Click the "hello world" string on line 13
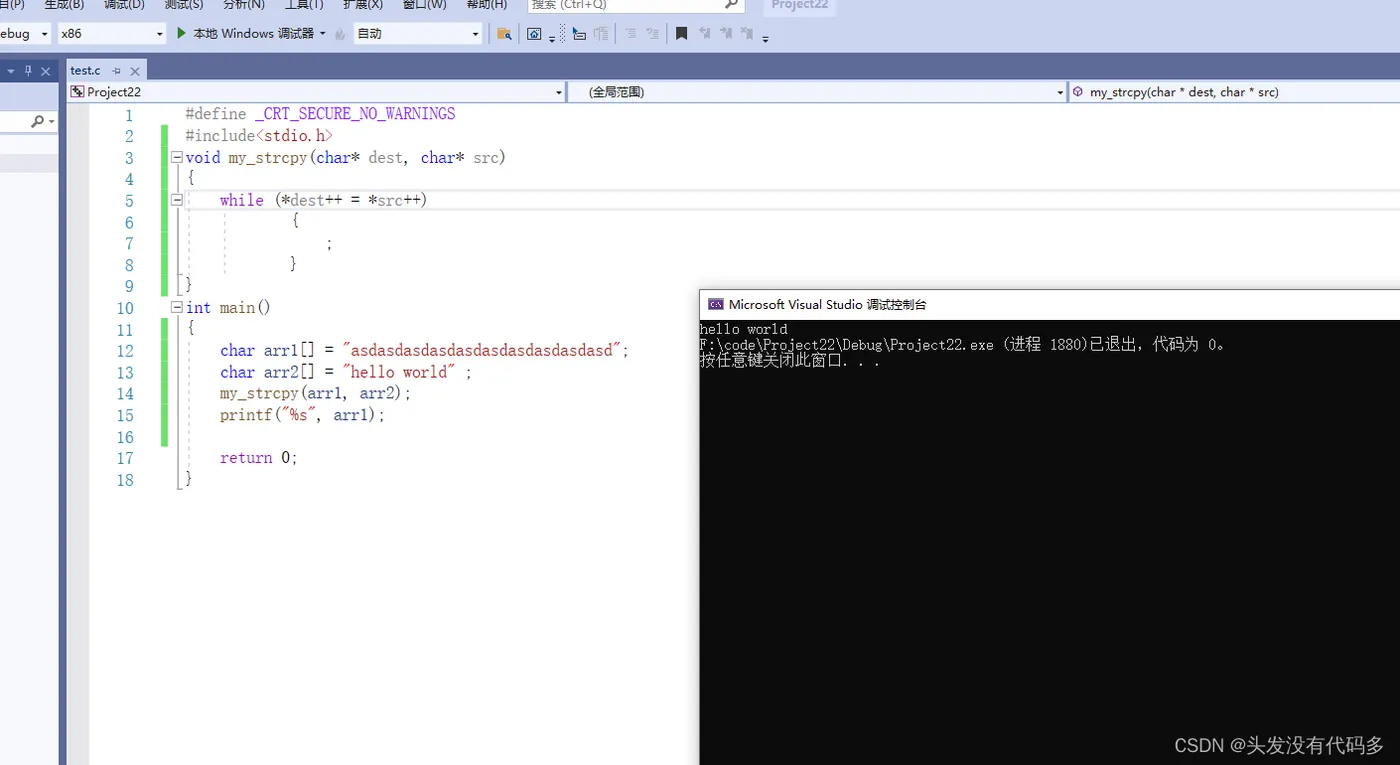The image size is (1400, 765). [x=399, y=372]
